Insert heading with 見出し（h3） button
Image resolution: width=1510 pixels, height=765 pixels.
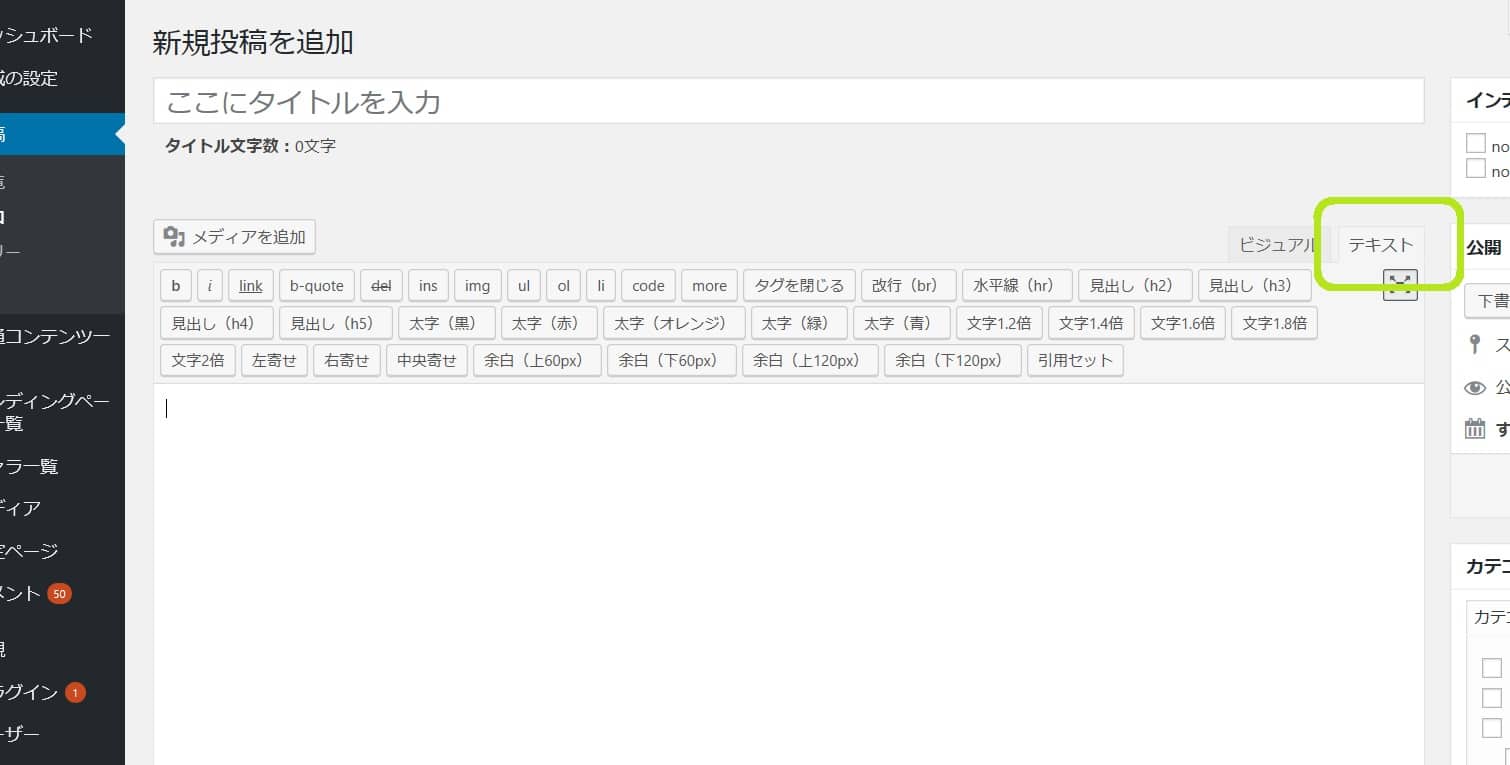tap(1254, 285)
